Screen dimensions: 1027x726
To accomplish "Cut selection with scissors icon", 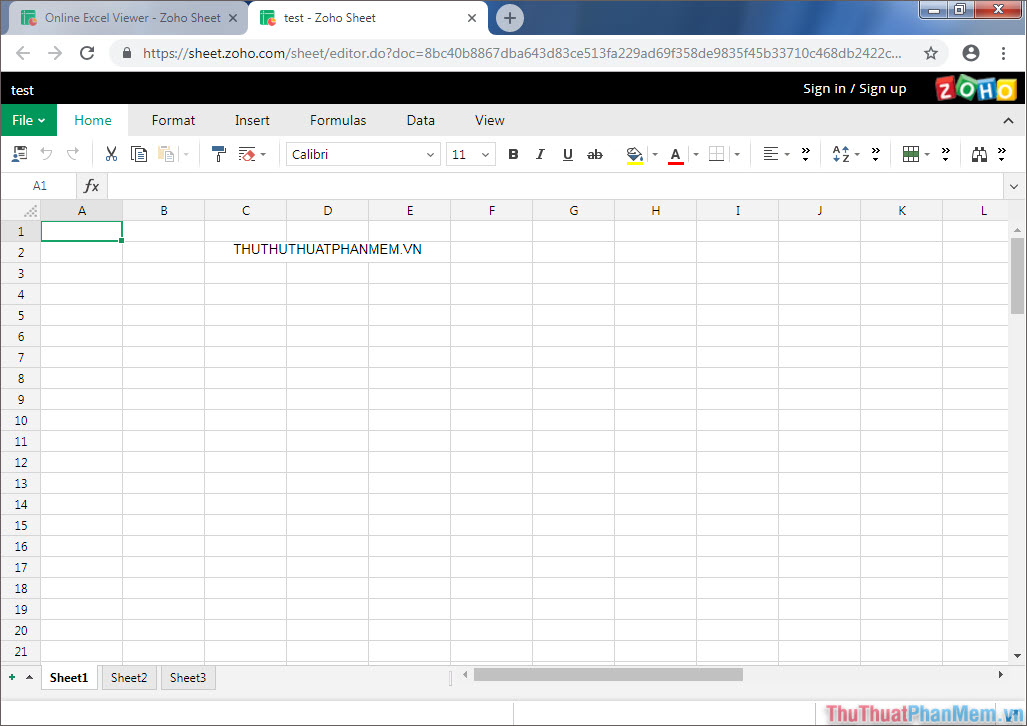I will (111, 154).
